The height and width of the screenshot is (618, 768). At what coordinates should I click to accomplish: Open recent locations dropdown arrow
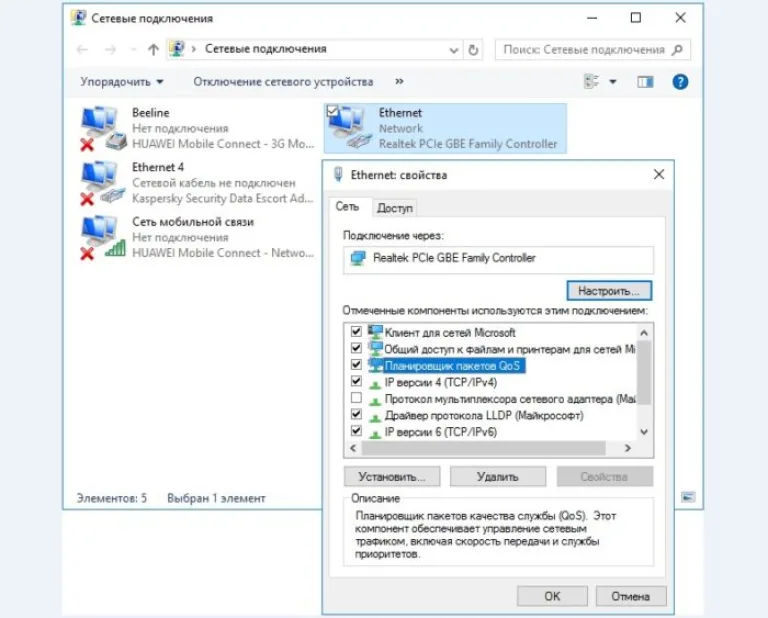pyautogui.click(x=132, y=49)
